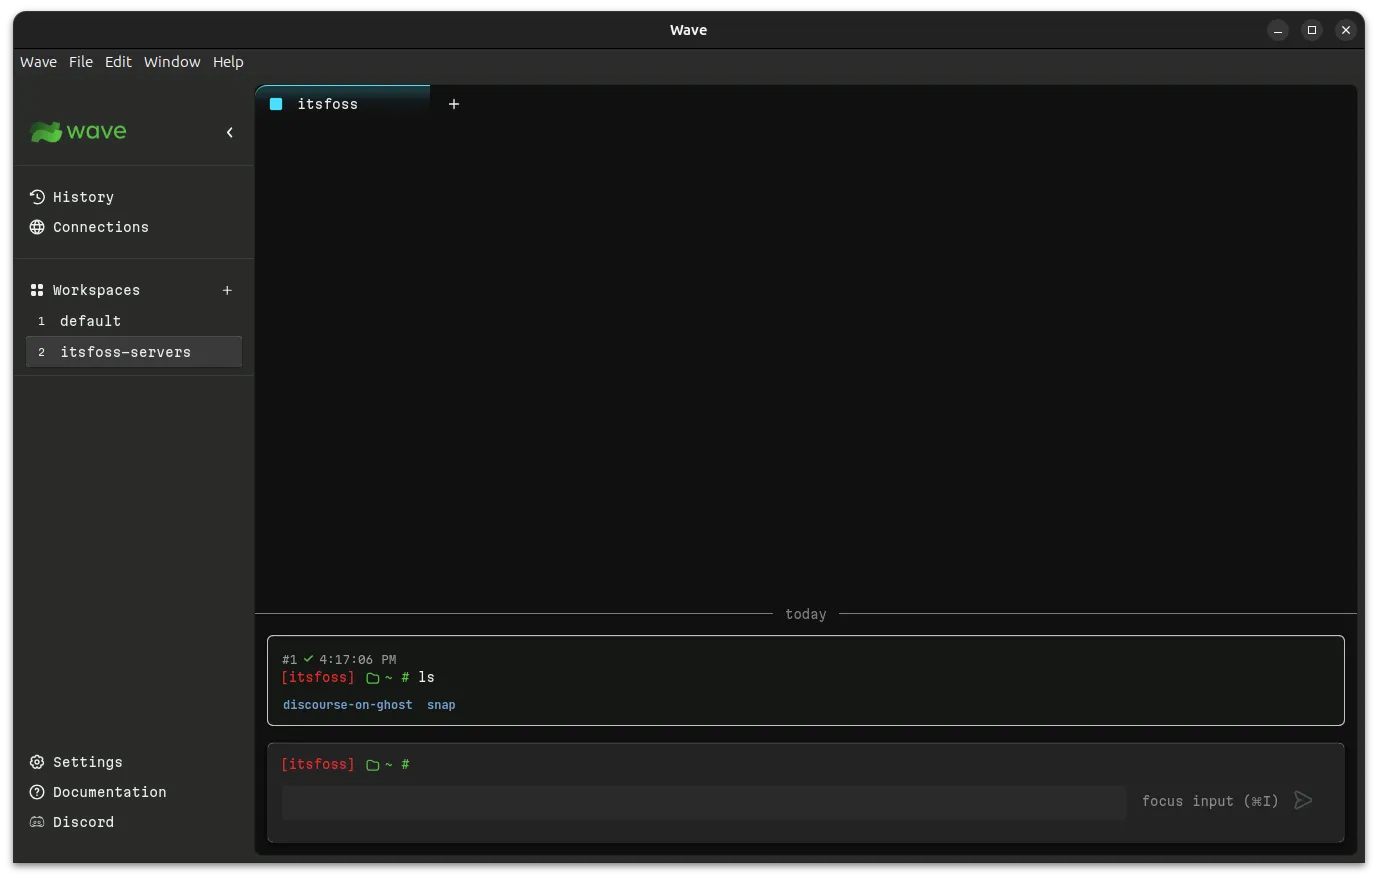Open the Edit menu
This screenshot has height=879, width=1378.
(118, 62)
